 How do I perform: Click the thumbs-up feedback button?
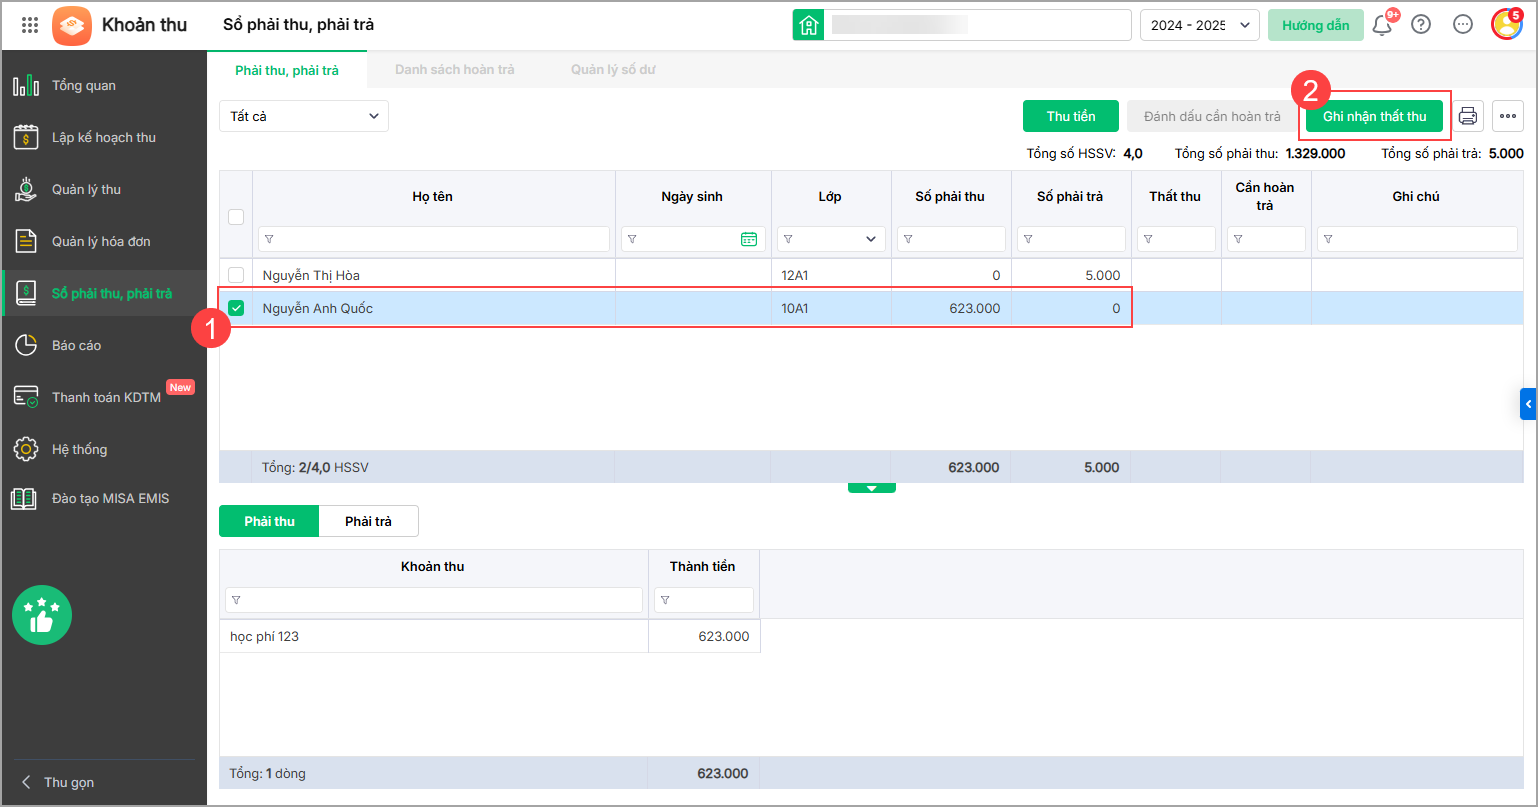pyautogui.click(x=42, y=615)
